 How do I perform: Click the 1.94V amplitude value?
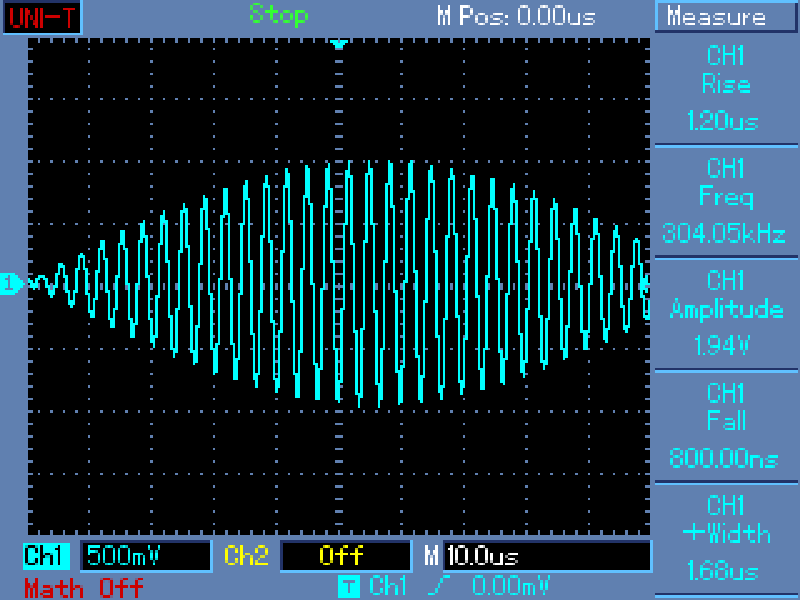click(721, 346)
